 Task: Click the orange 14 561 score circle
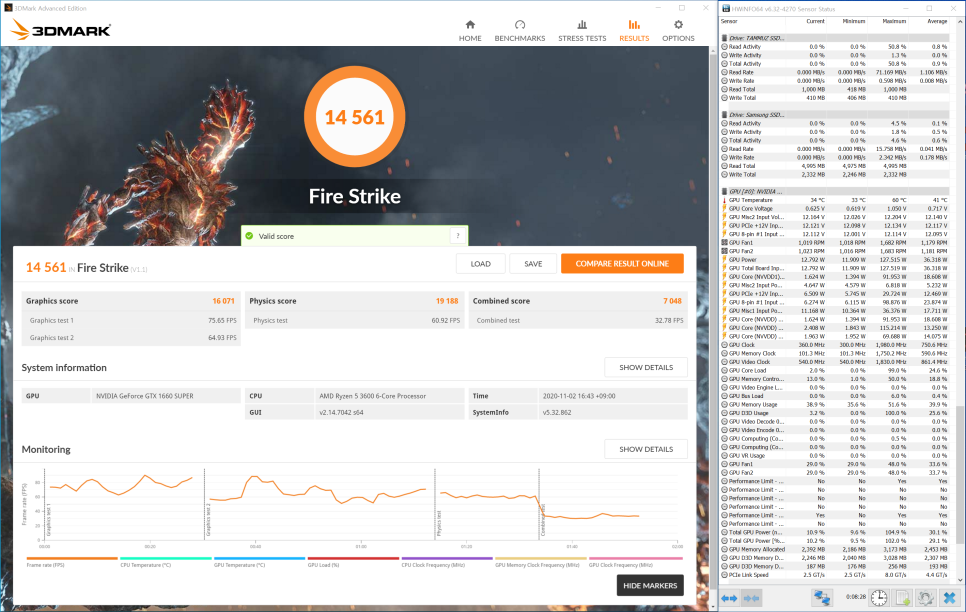tap(354, 116)
